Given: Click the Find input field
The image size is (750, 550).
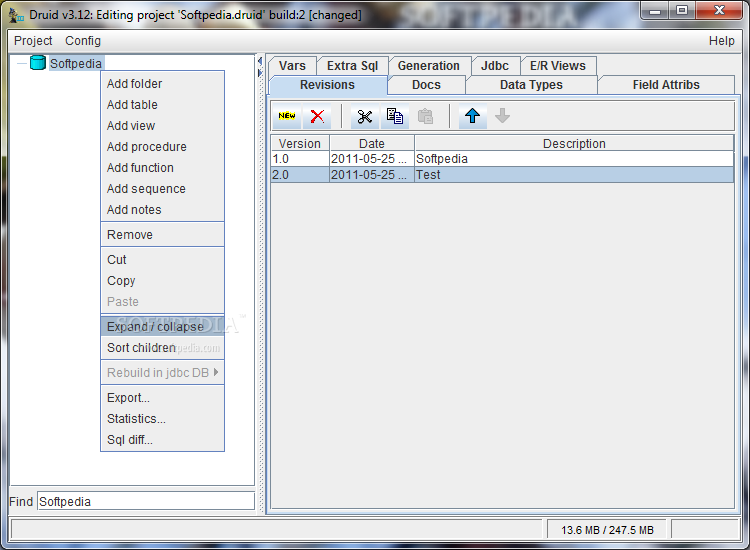Looking at the screenshot, I should (x=146, y=501).
